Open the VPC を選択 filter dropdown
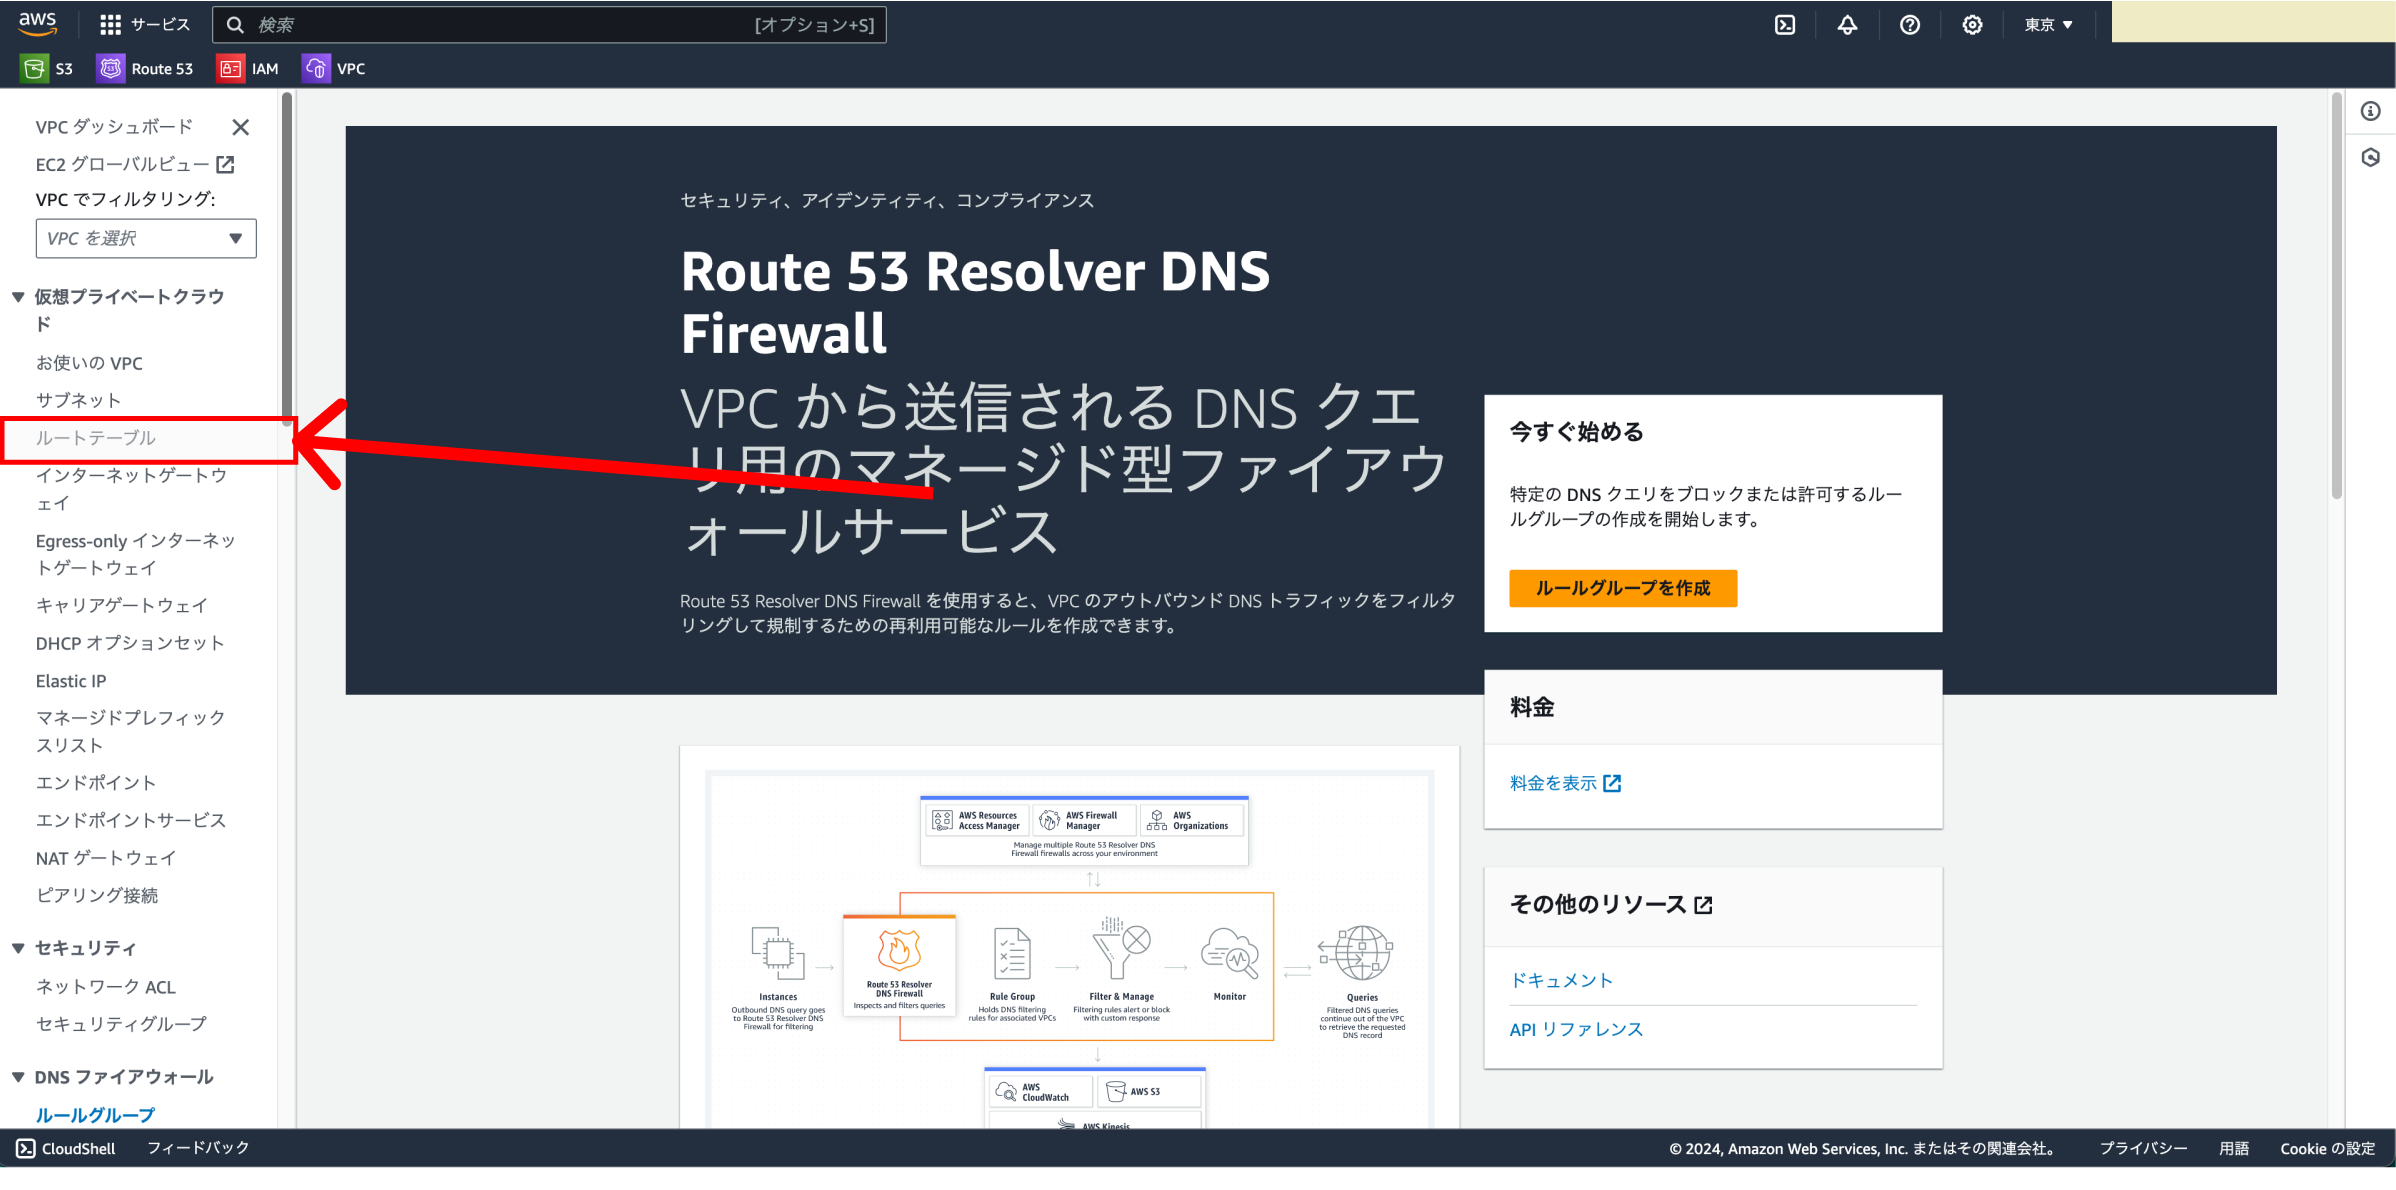The width and height of the screenshot is (2396, 1190). [145, 238]
